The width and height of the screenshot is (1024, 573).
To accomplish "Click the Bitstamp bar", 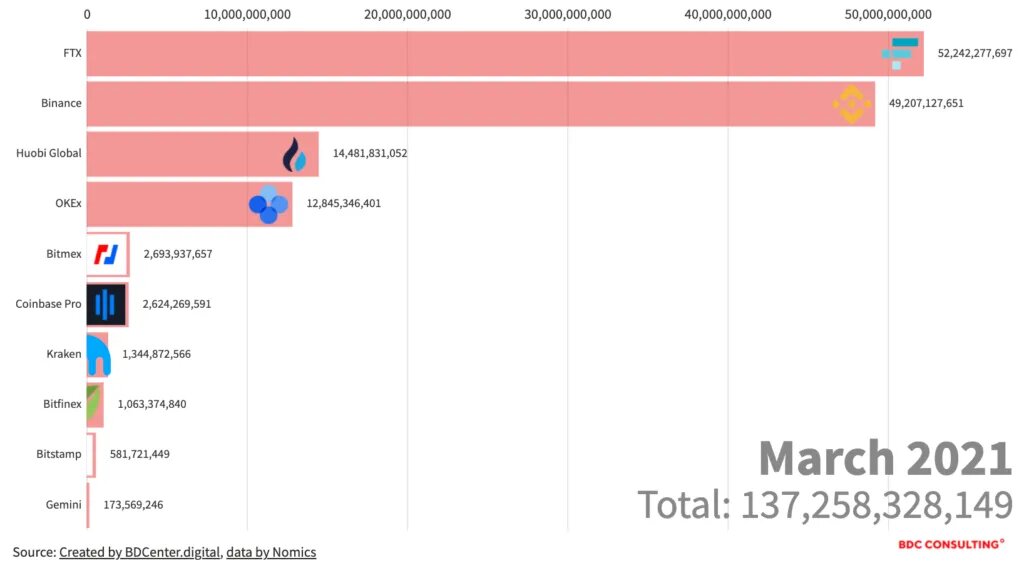I will tap(91, 454).
